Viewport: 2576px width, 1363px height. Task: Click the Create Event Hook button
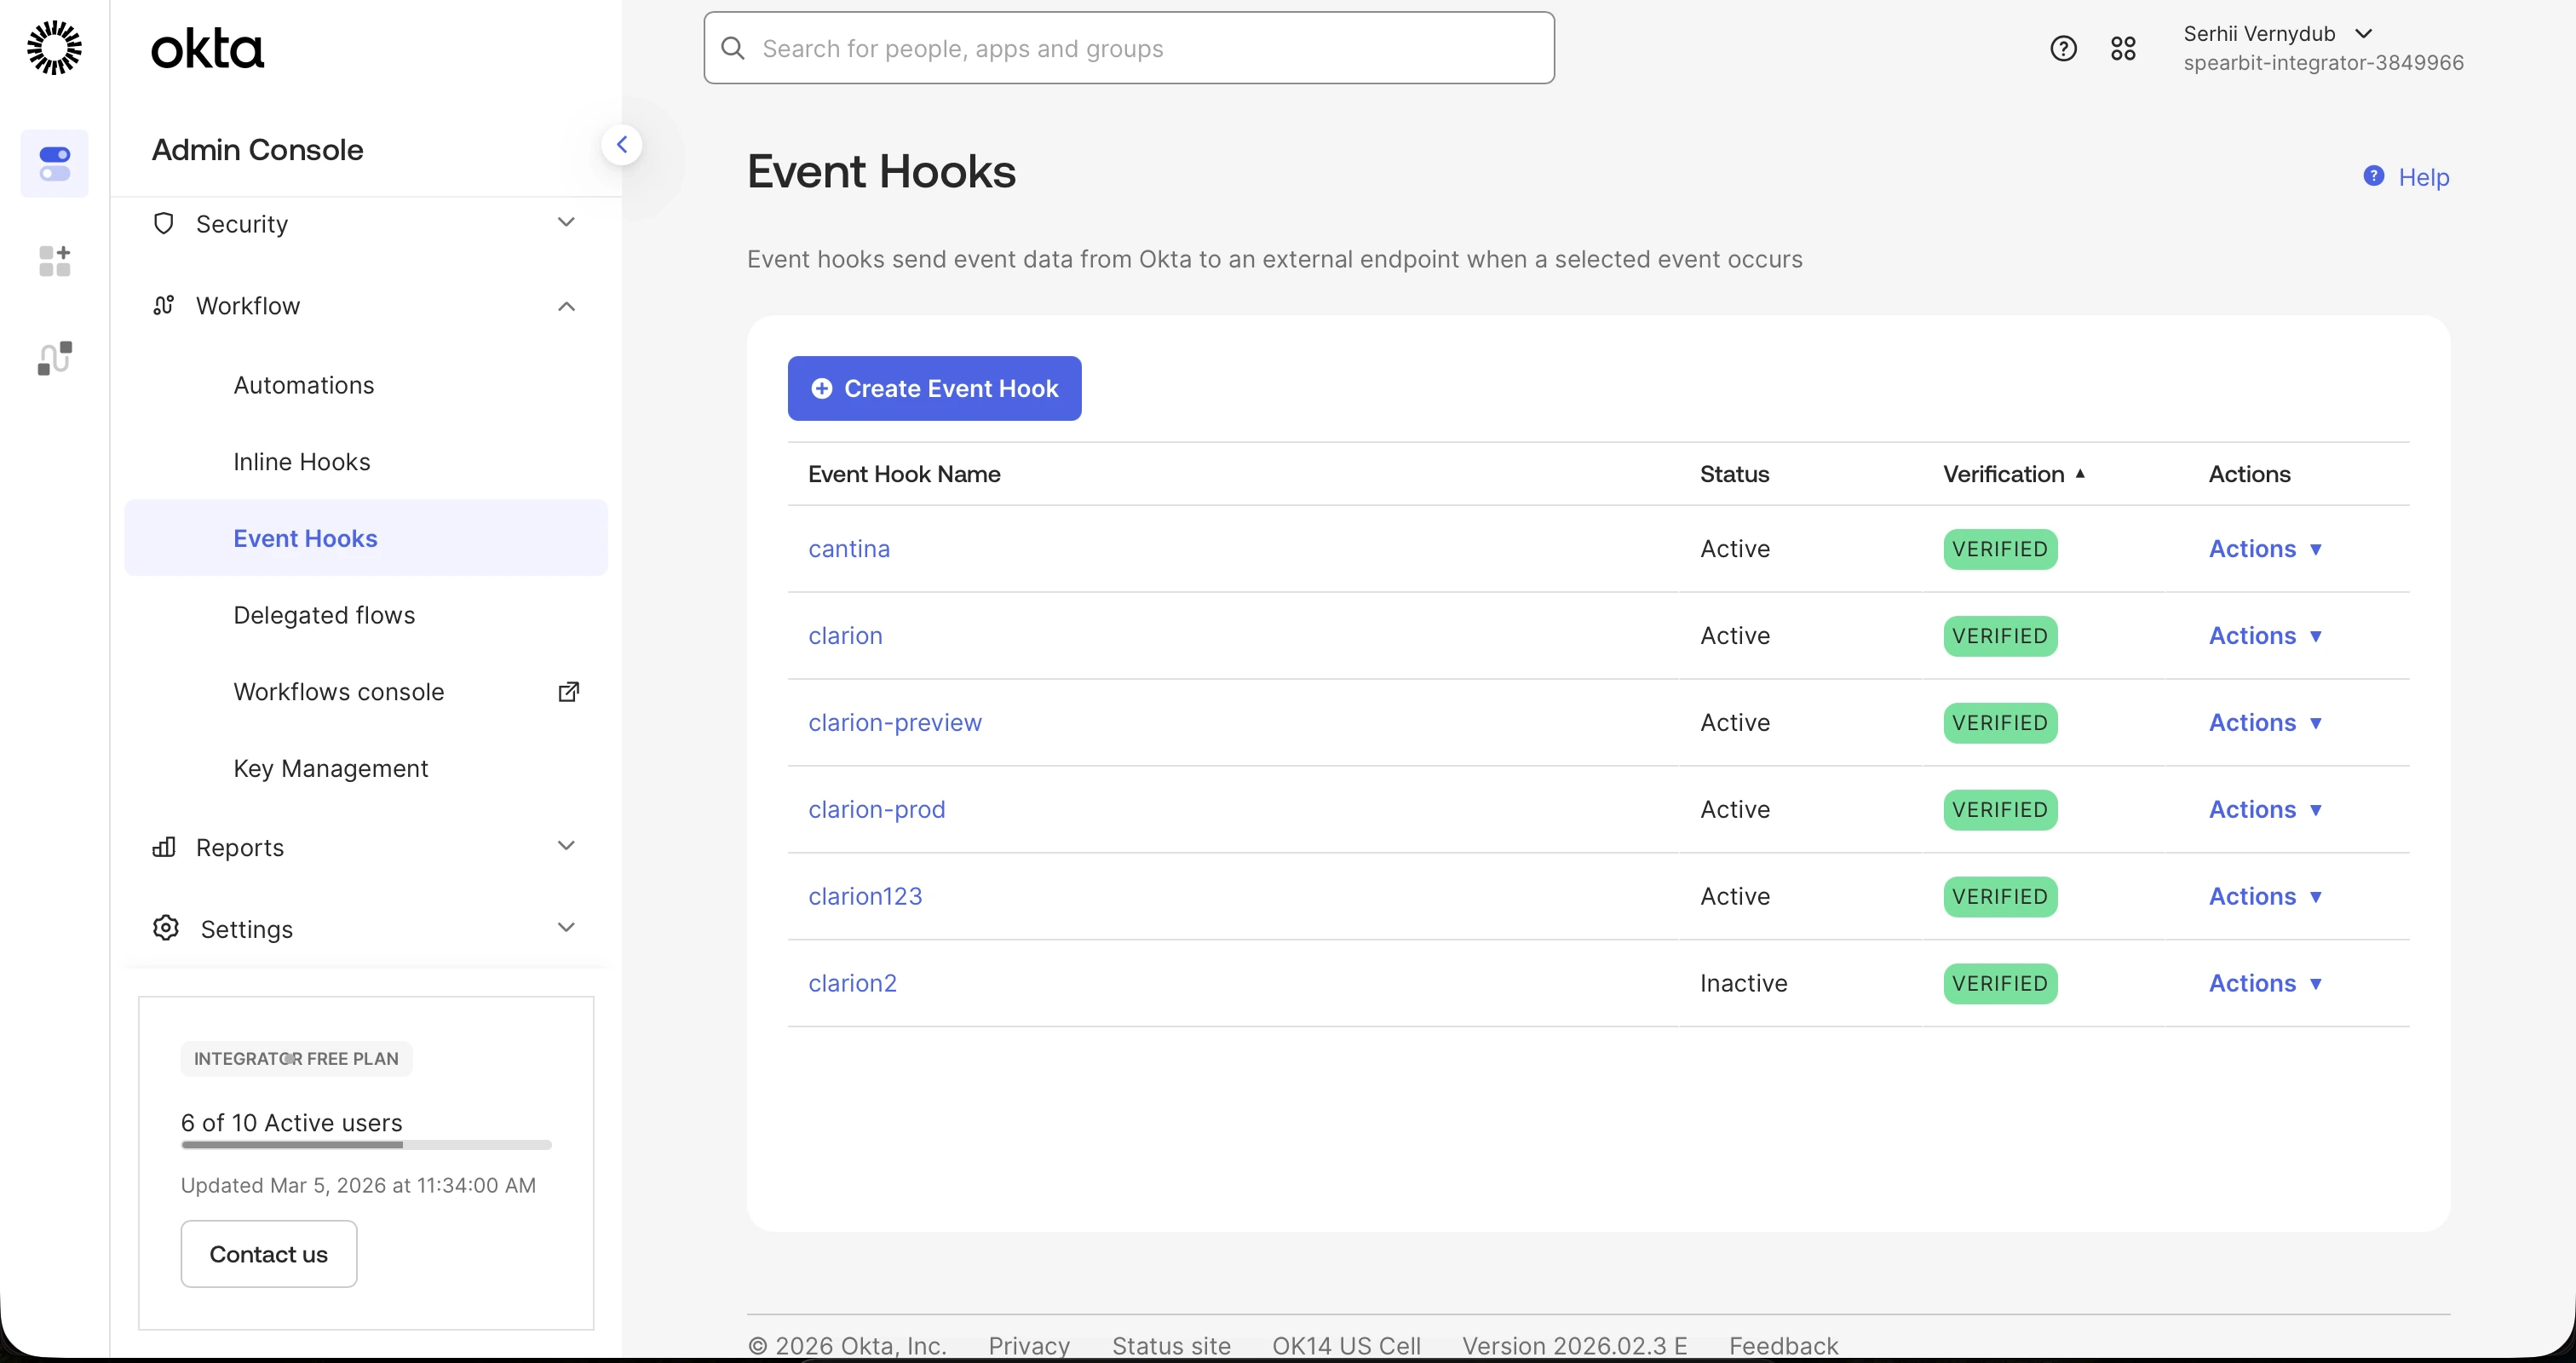[x=934, y=388]
